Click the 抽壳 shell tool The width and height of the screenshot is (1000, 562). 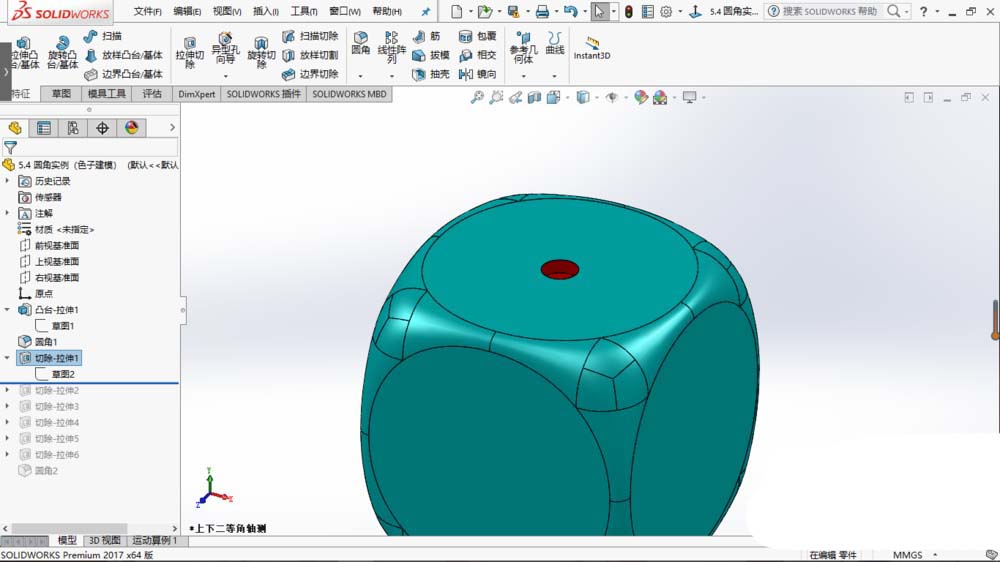[431, 75]
